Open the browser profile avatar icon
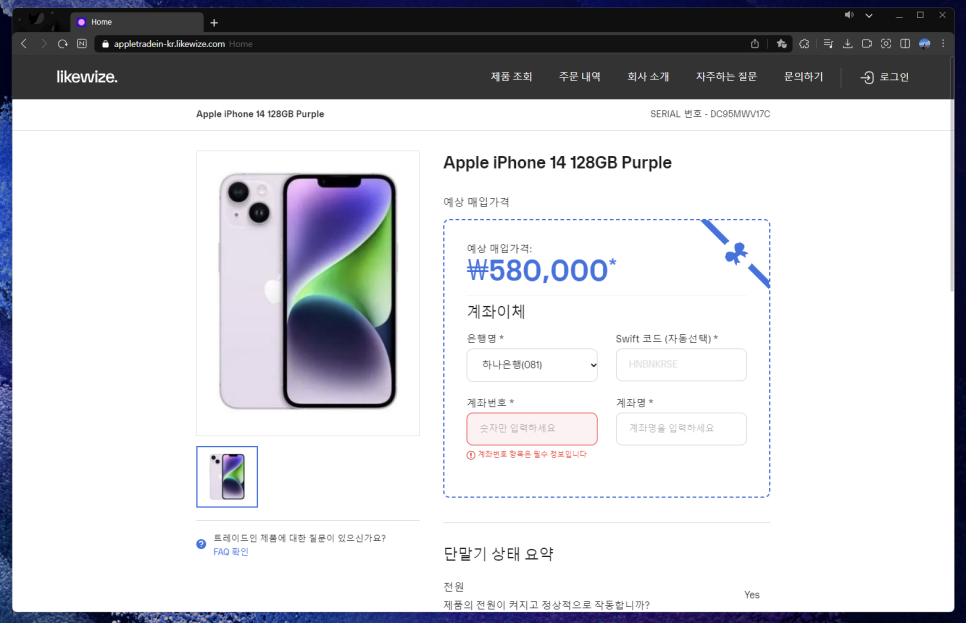The image size is (966, 623). pos(925,44)
